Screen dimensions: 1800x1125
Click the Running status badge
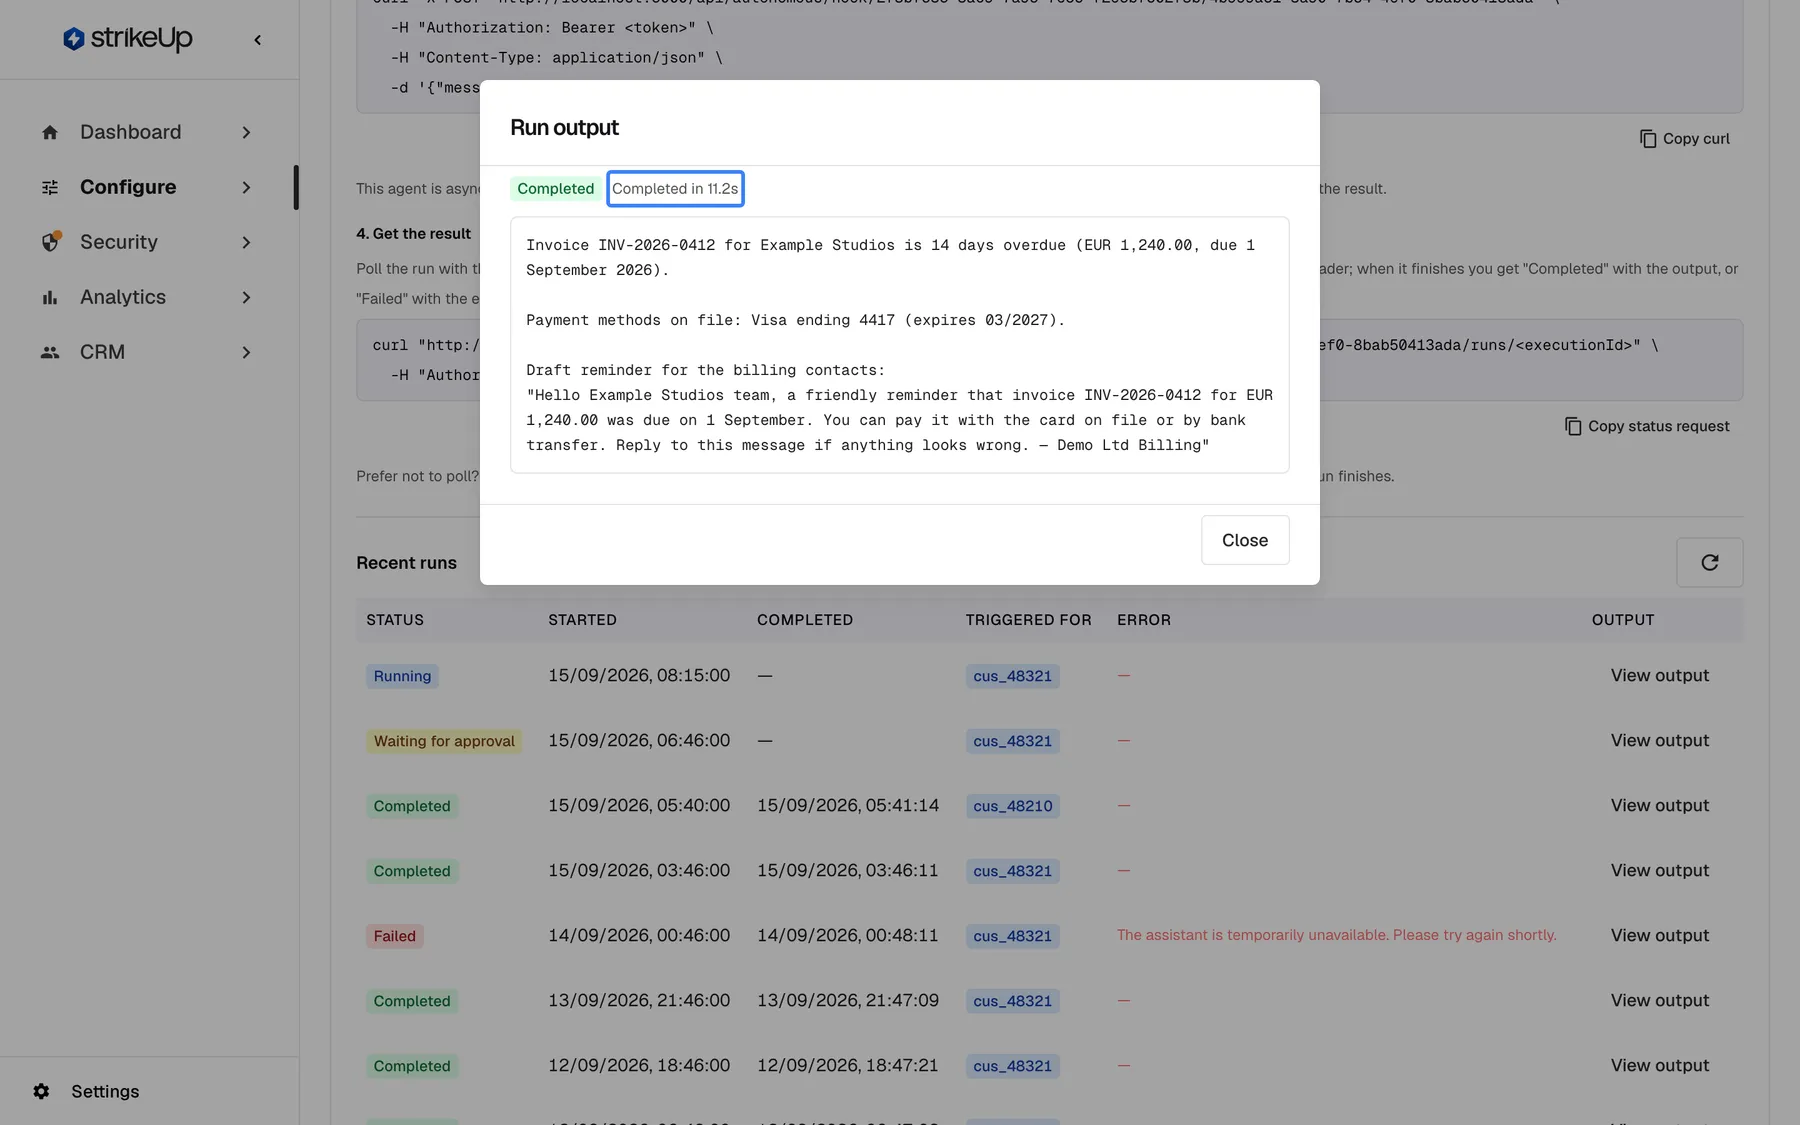pos(402,676)
